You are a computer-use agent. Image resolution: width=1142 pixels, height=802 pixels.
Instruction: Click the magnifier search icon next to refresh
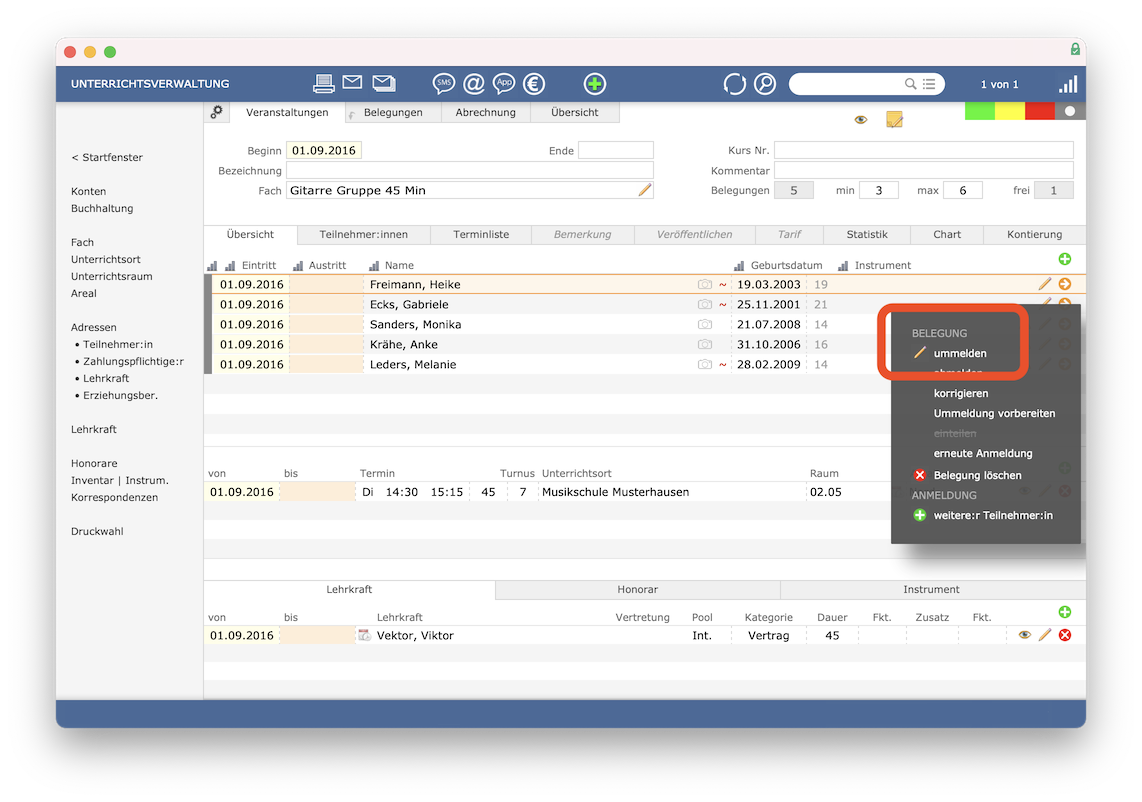[x=765, y=84]
